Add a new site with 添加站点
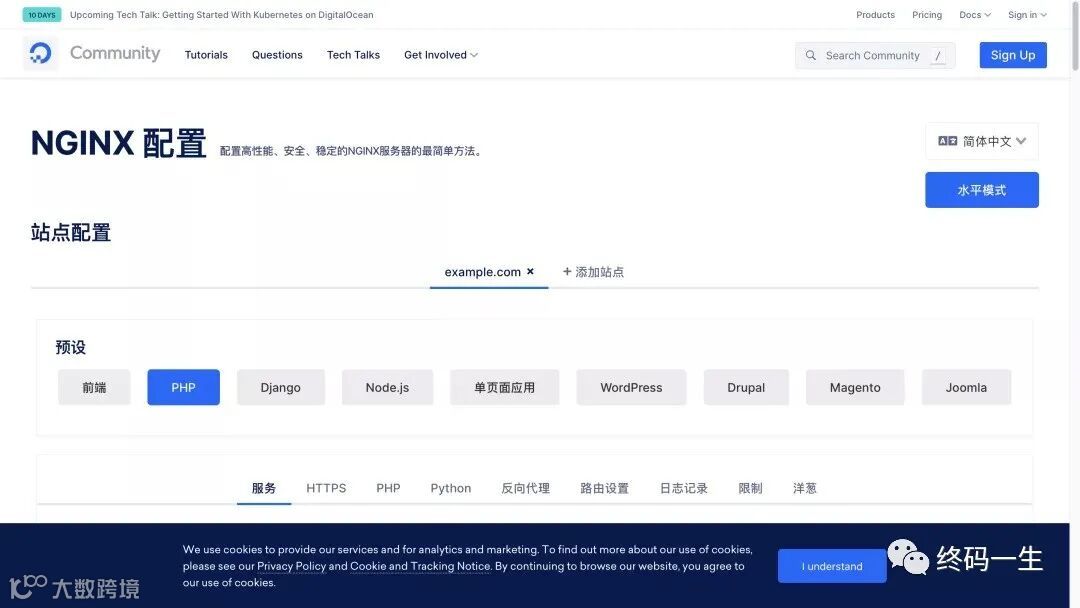This screenshot has height=608, width=1080. [593, 272]
